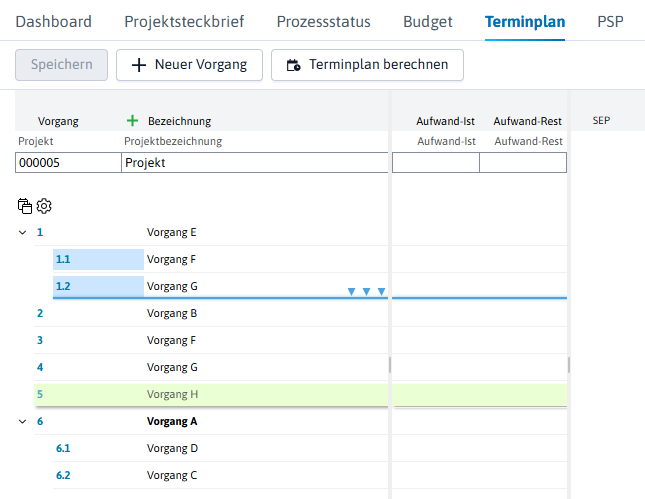Image resolution: width=645 pixels, height=499 pixels.
Task: Select Vorgang C in row 6.2
Action: pyautogui.click(x=172, y=475)
